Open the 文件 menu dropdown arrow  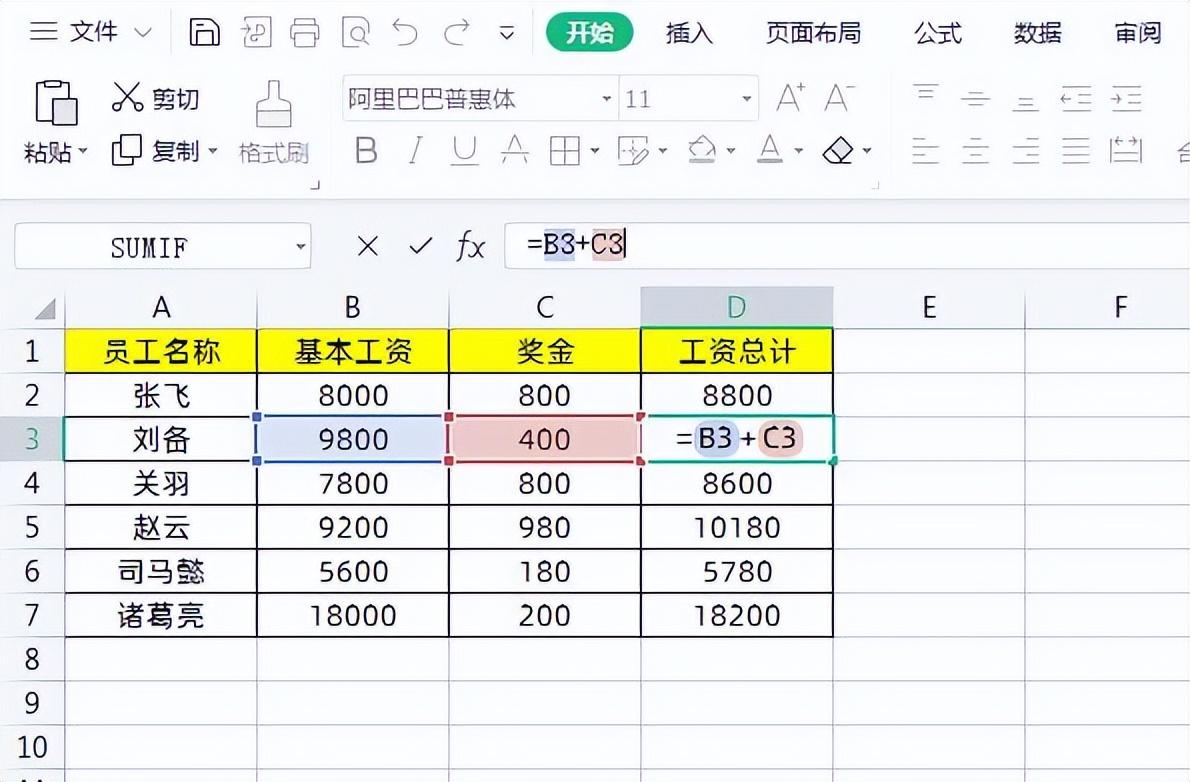143,33
